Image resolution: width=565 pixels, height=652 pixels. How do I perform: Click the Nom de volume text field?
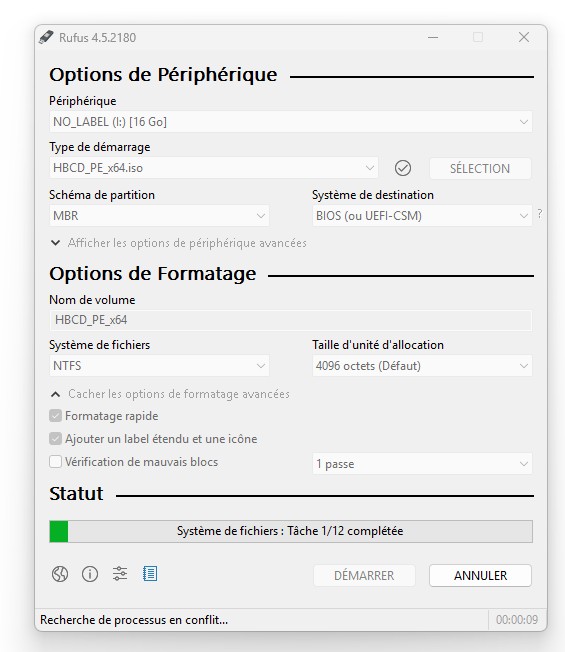tap(291, 320)
